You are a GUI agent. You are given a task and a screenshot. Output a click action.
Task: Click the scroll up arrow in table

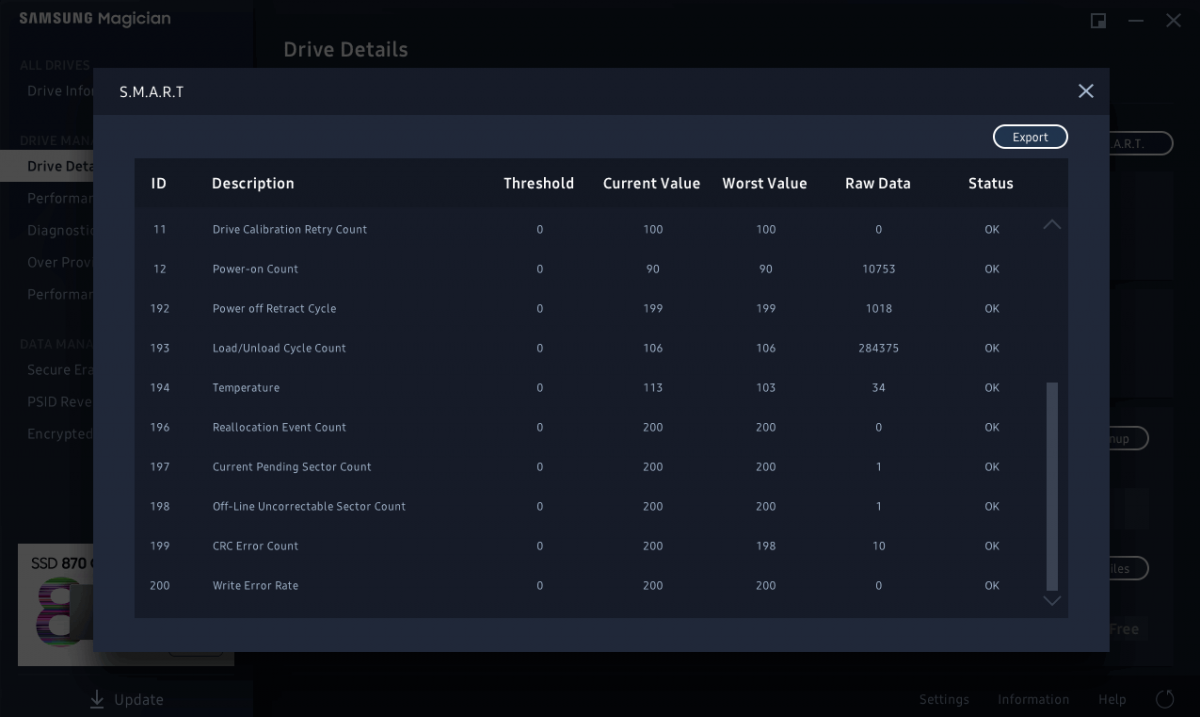[1052, 225]
